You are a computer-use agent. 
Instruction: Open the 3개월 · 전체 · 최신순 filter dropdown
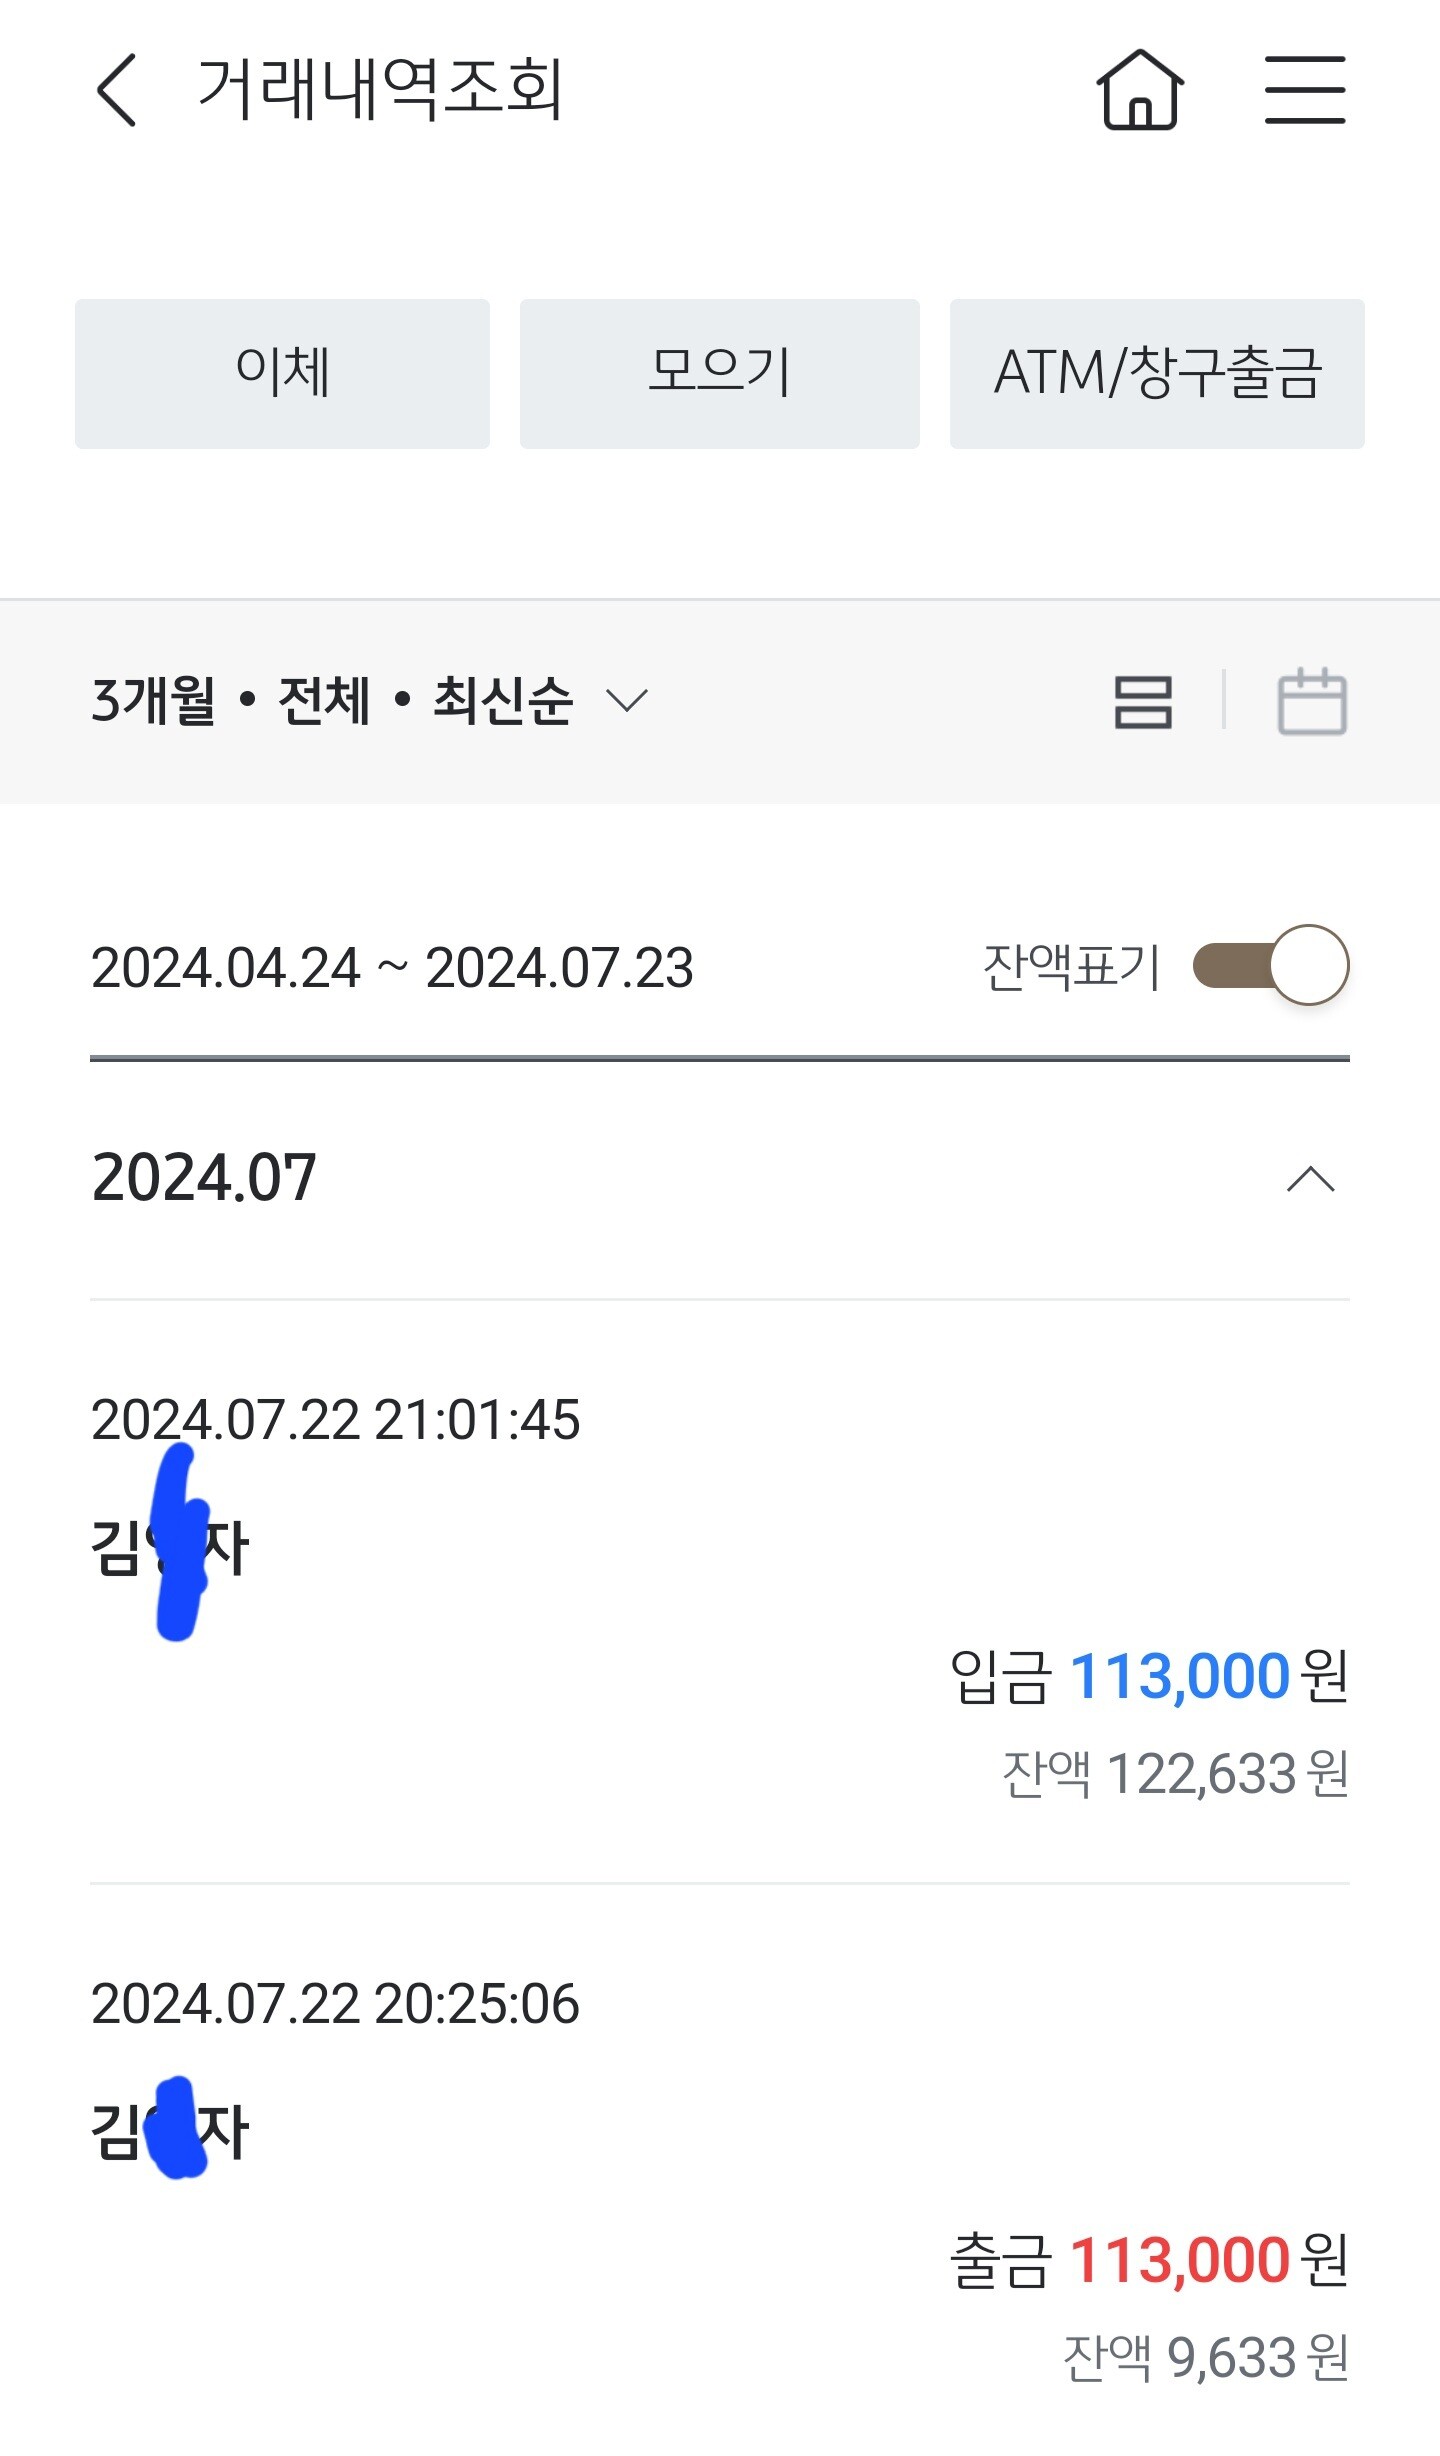(370, 700)
